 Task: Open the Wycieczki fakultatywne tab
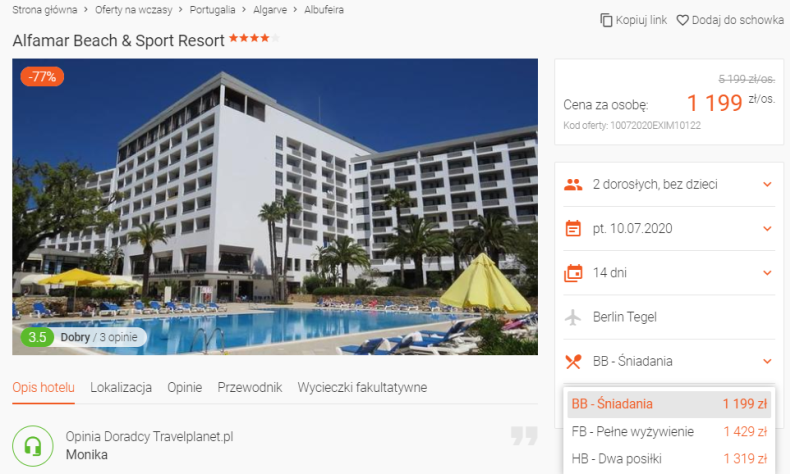(362, 387)
